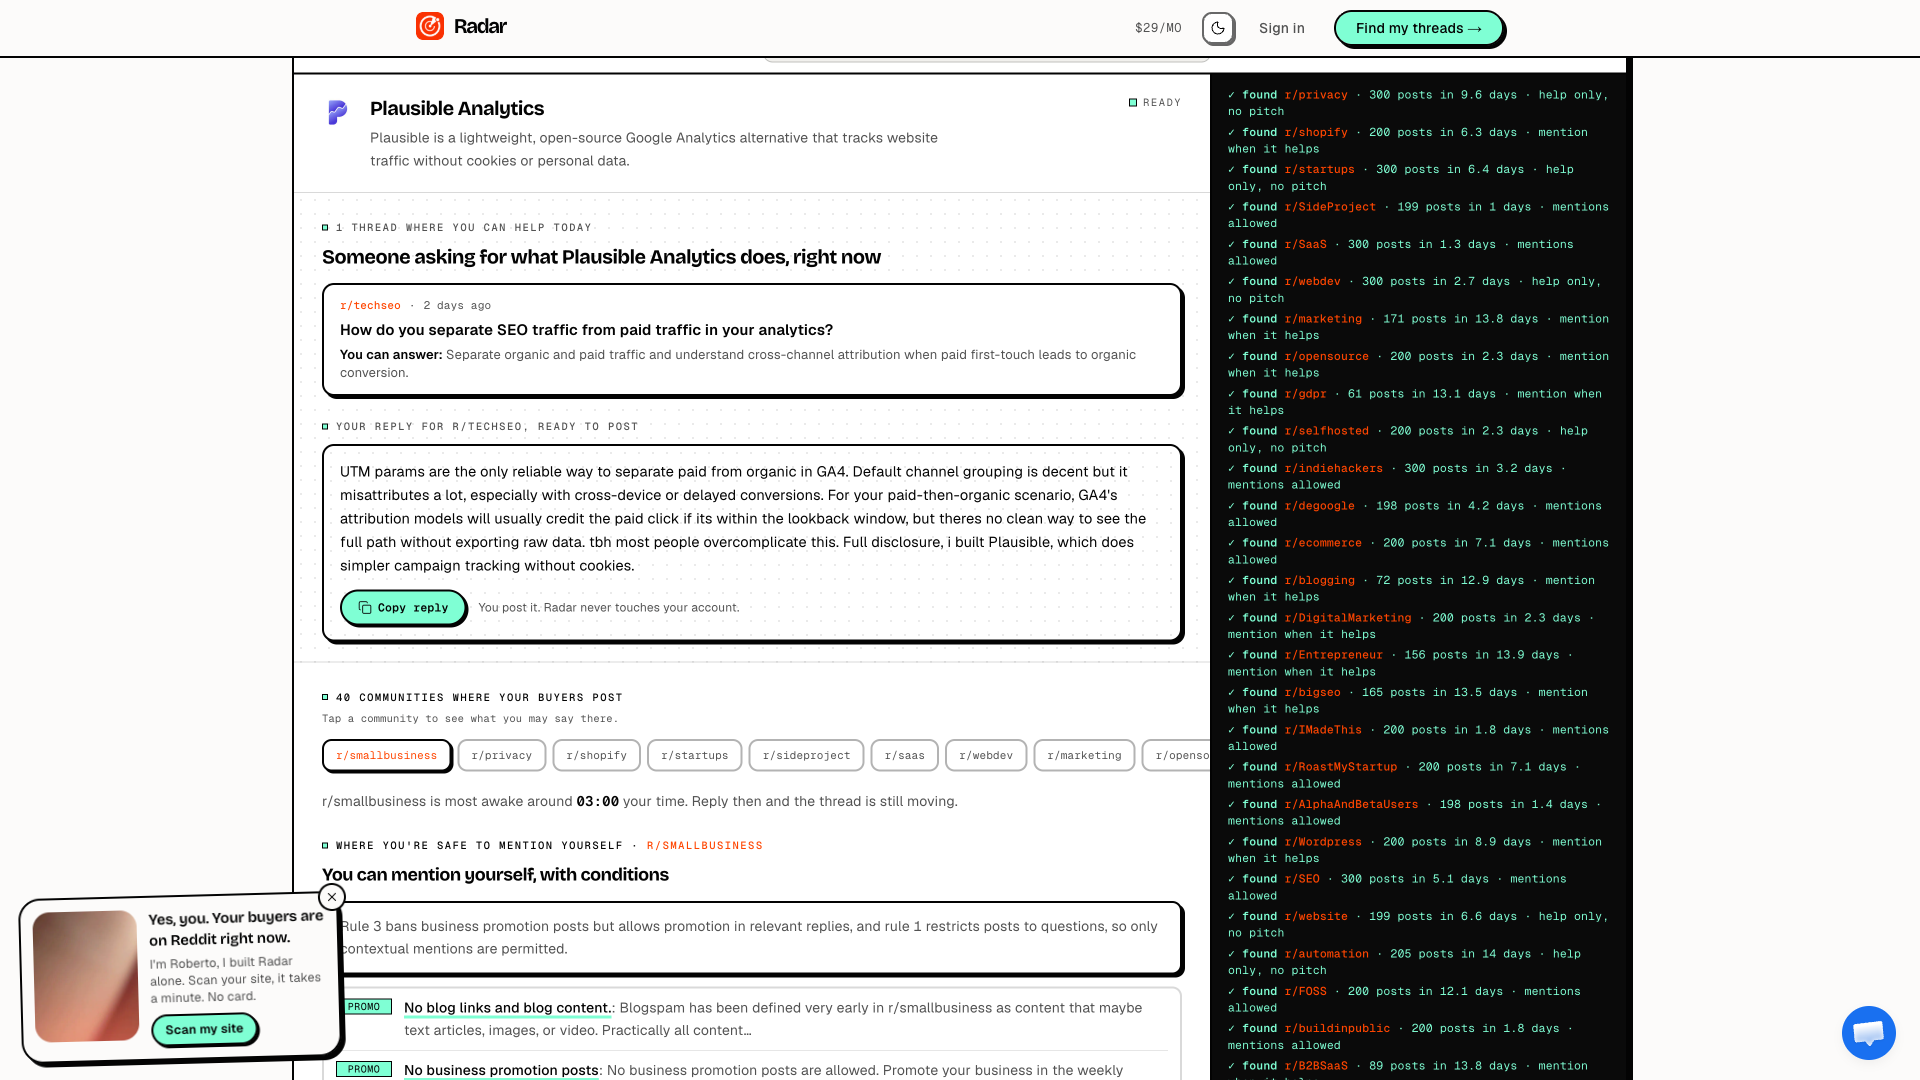The height and width of the screenshot is (1080, 1920).
Task: Click r/IMadeThis in the scan log
Action: click(x=1323, y=730)
